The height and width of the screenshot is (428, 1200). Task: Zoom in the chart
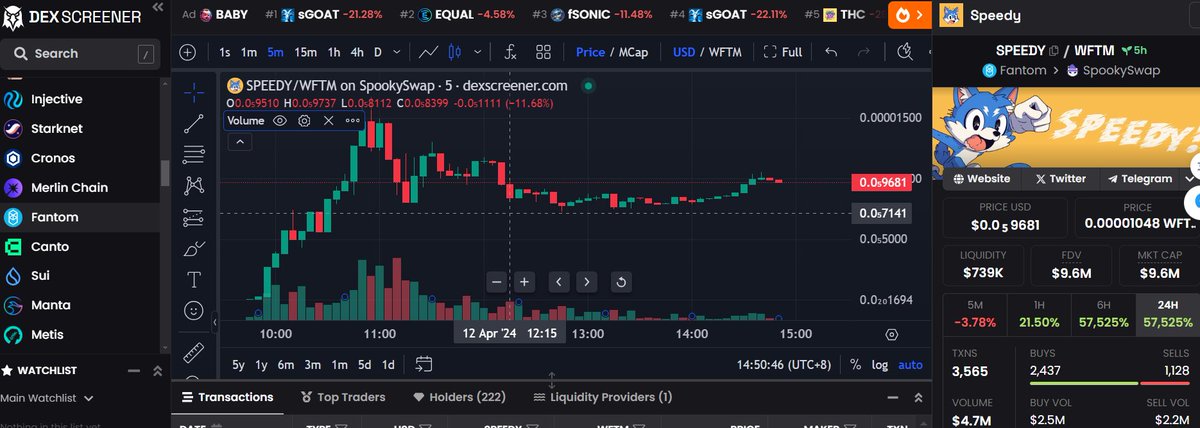[524, 282]
